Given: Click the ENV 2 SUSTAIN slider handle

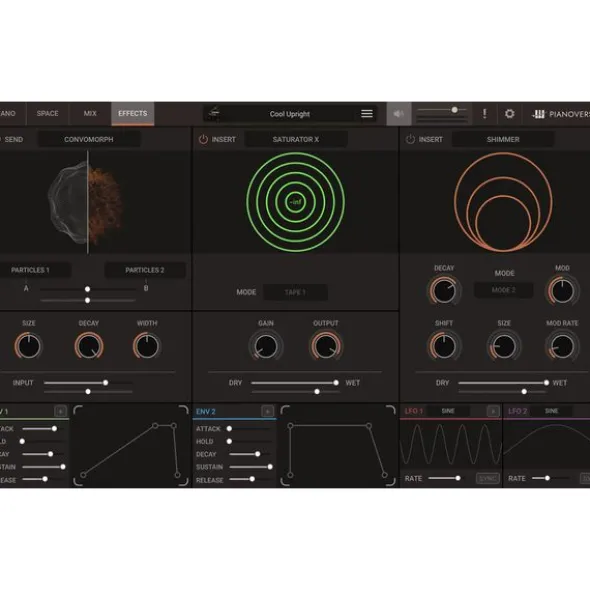Looking at the screenshot, I should (270, 467).
